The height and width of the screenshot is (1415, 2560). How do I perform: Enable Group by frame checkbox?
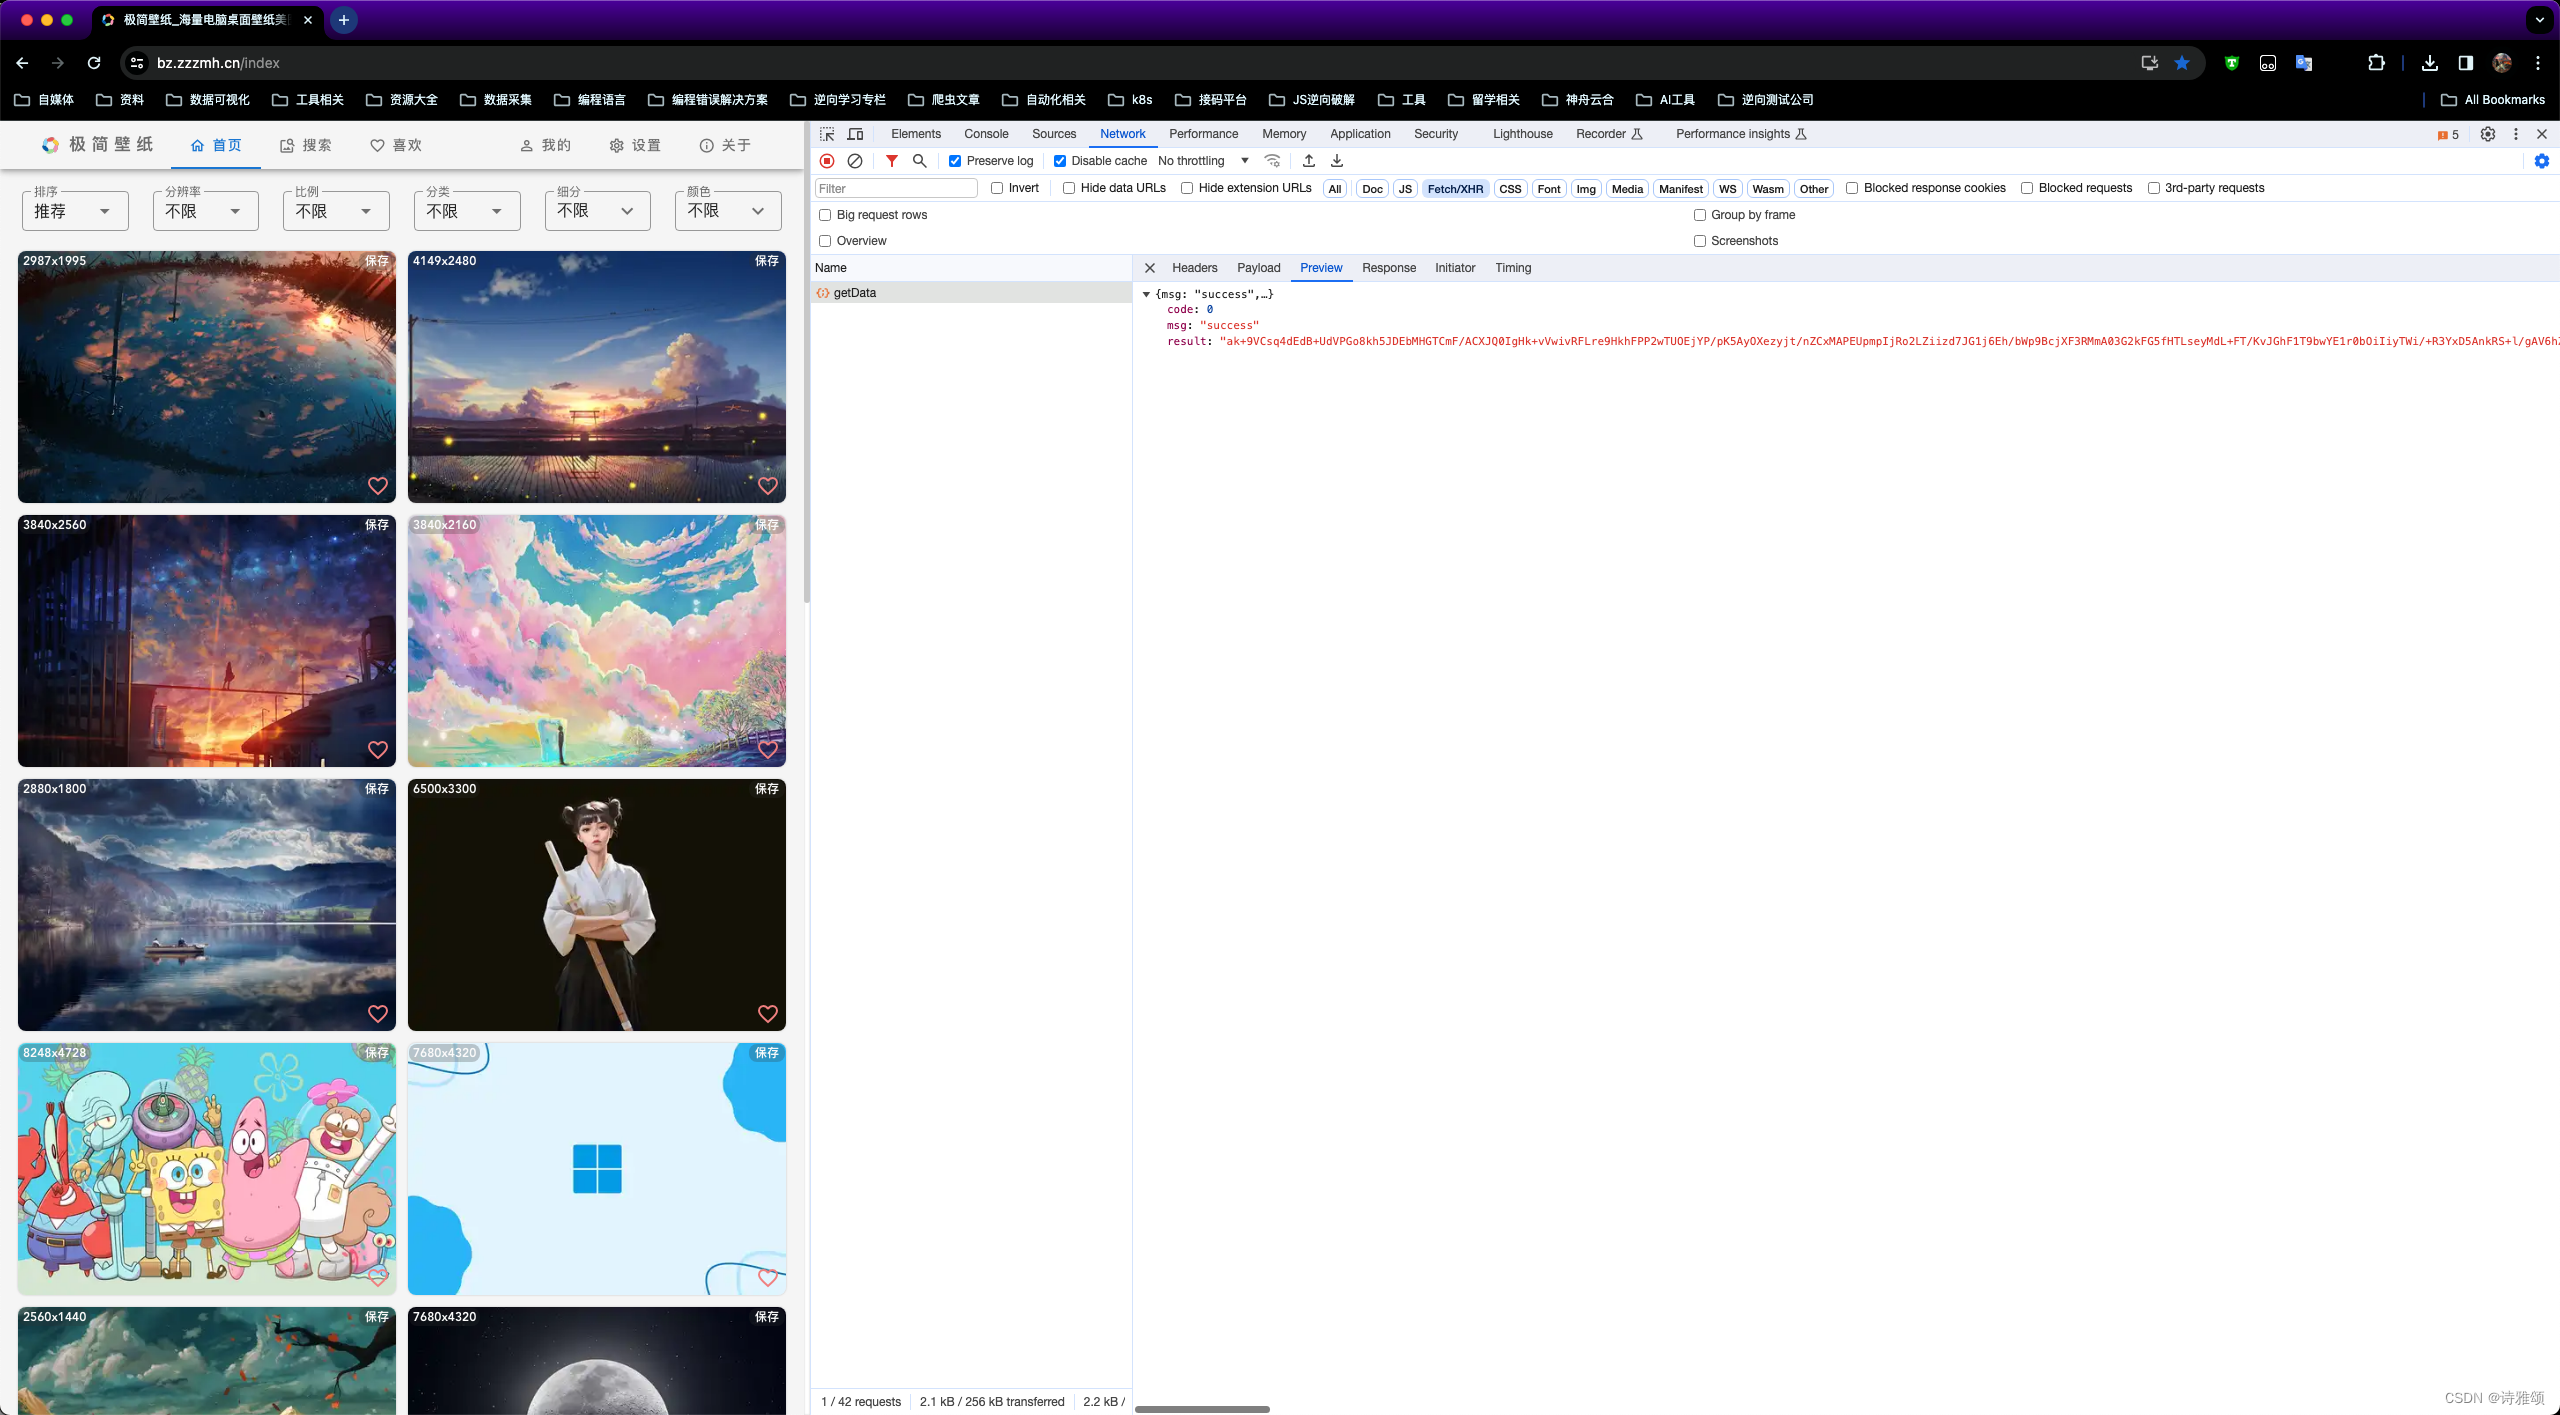[x=1700, y=215]
